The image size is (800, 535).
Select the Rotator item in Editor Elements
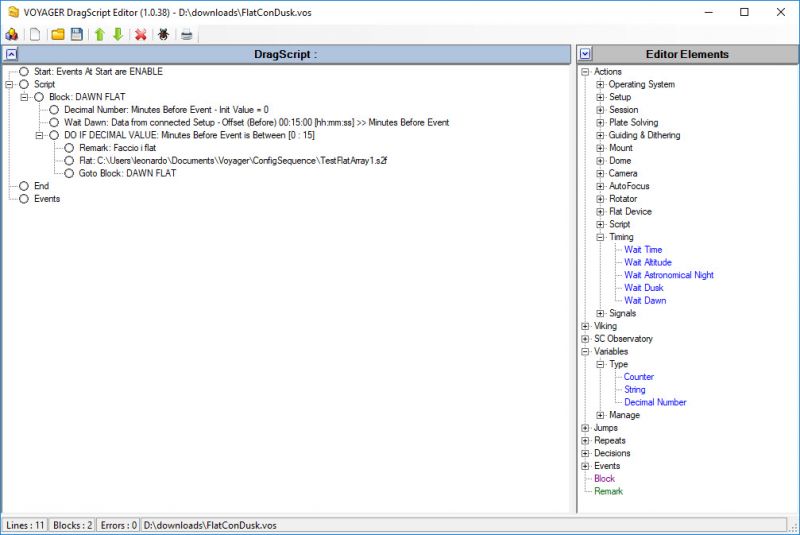point(623,199)
